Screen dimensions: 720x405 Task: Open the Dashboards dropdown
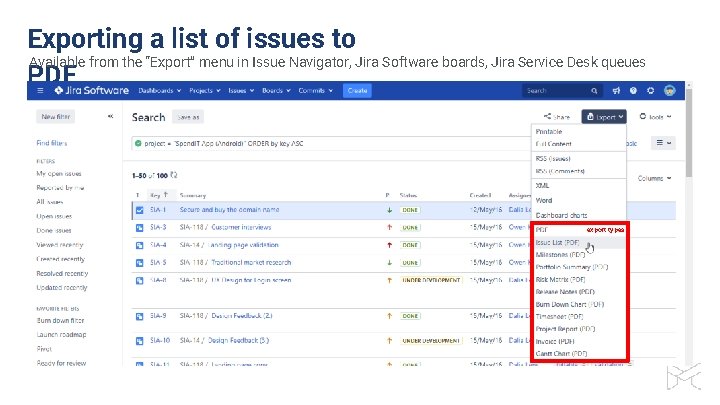160,90
